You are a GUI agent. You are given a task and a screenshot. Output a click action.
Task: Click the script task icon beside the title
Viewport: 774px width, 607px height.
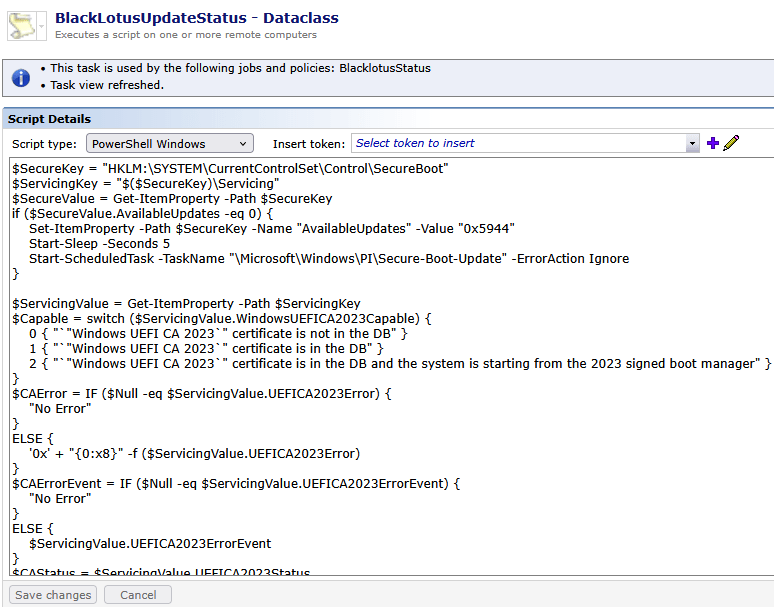click(20, 24)
